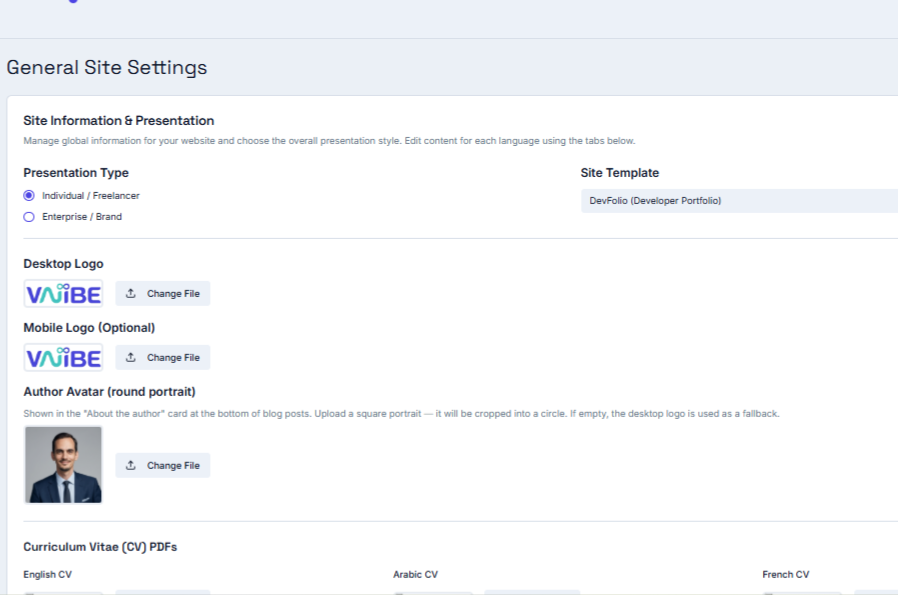Click the Presentation Type label
Viewport: 898px width, 595px height.
pyautogui.click(x=76, y=173)
